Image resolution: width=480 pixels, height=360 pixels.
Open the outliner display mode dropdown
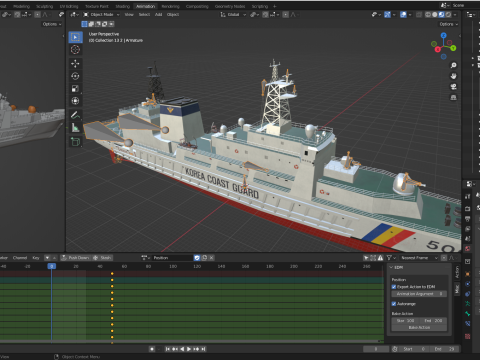[x=471, y=15]
